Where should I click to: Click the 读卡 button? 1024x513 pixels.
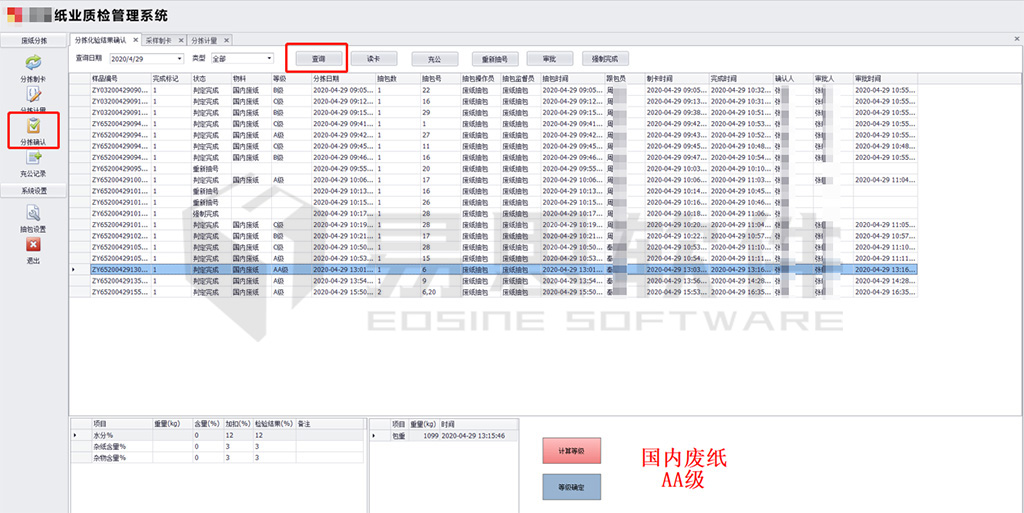tap(373, 59)
